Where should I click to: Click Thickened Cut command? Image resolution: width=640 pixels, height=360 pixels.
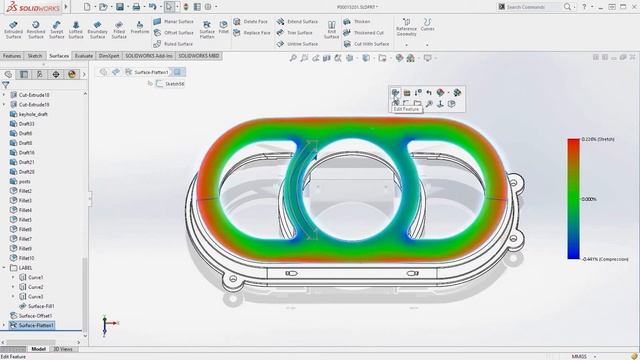point(364,33)
